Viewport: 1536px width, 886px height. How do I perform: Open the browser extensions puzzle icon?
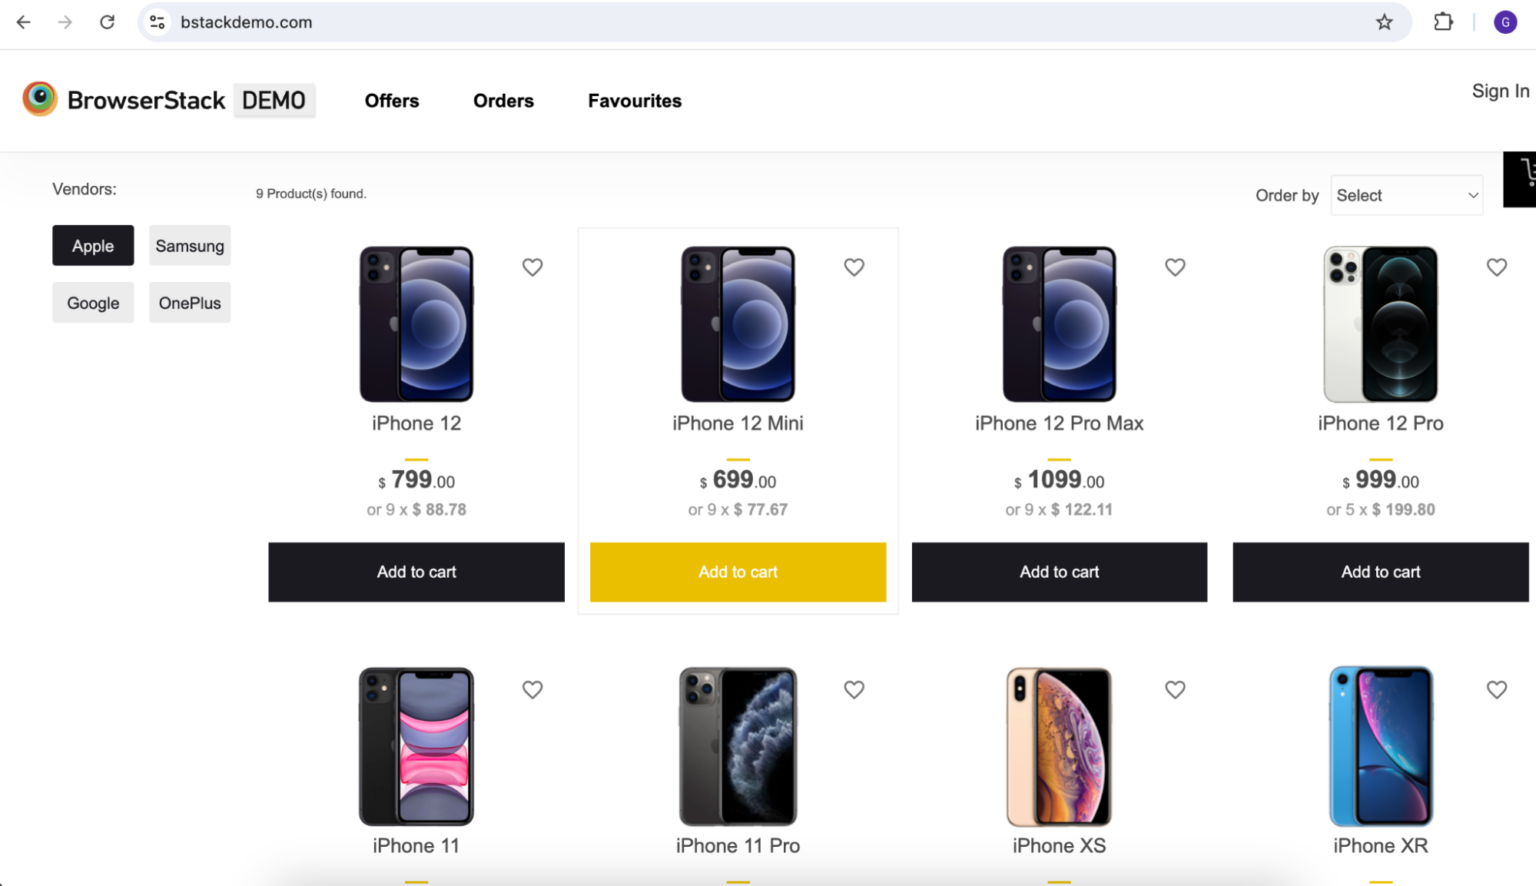click(x=1443, y=22)
